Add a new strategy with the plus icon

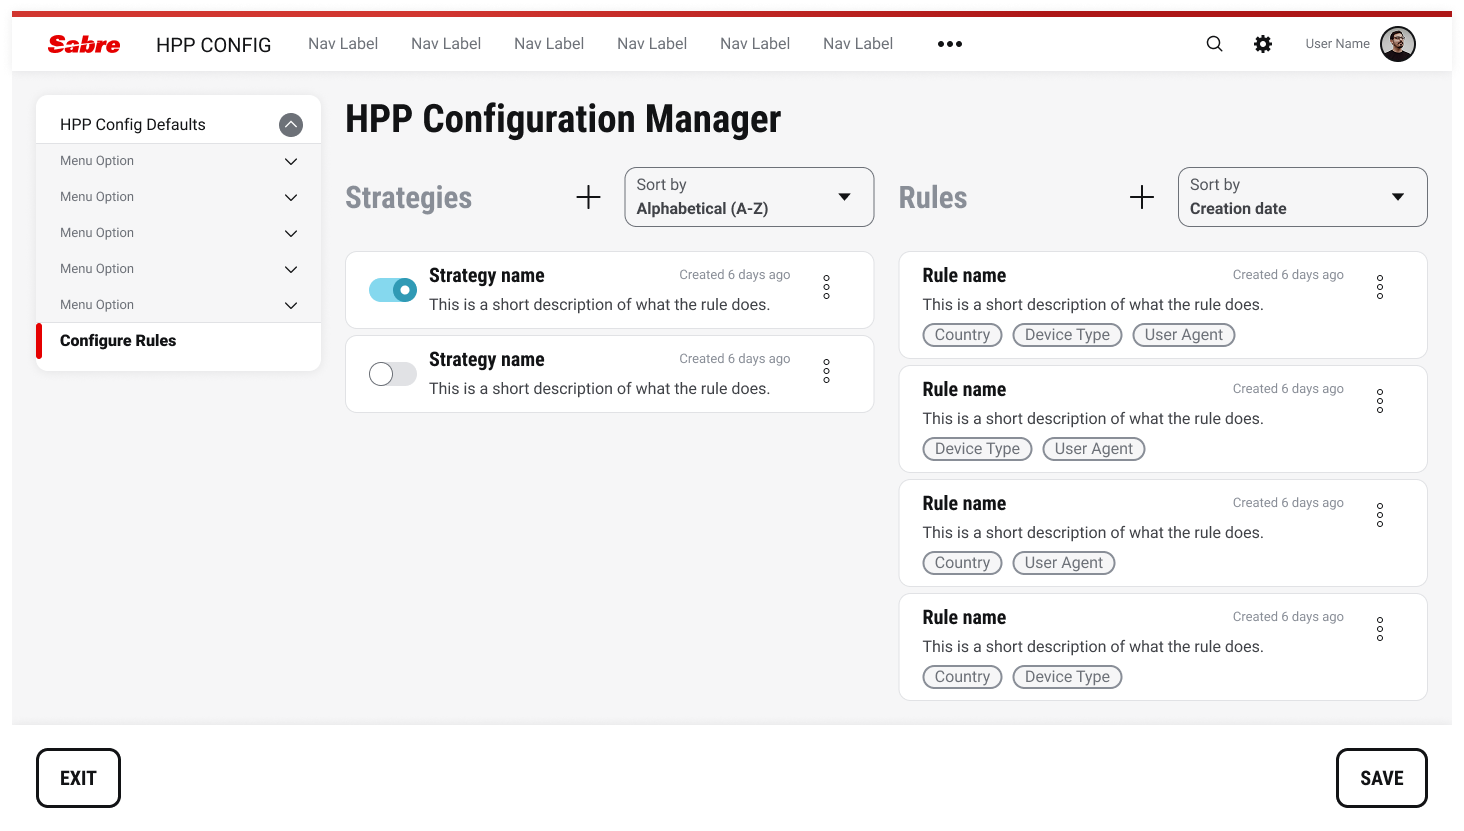(x=589, y=197)
